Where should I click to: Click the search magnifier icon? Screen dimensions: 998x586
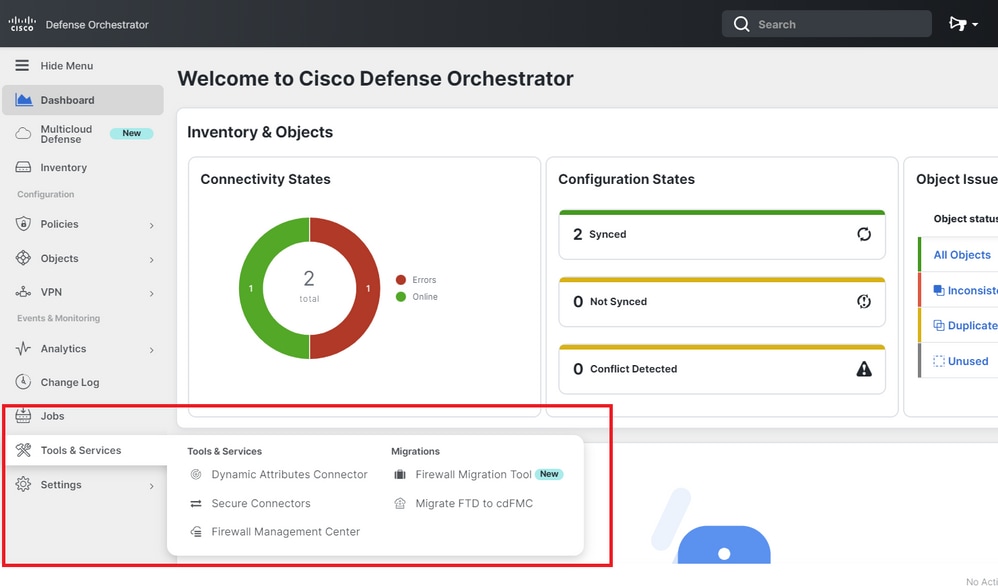click(741, 24)
